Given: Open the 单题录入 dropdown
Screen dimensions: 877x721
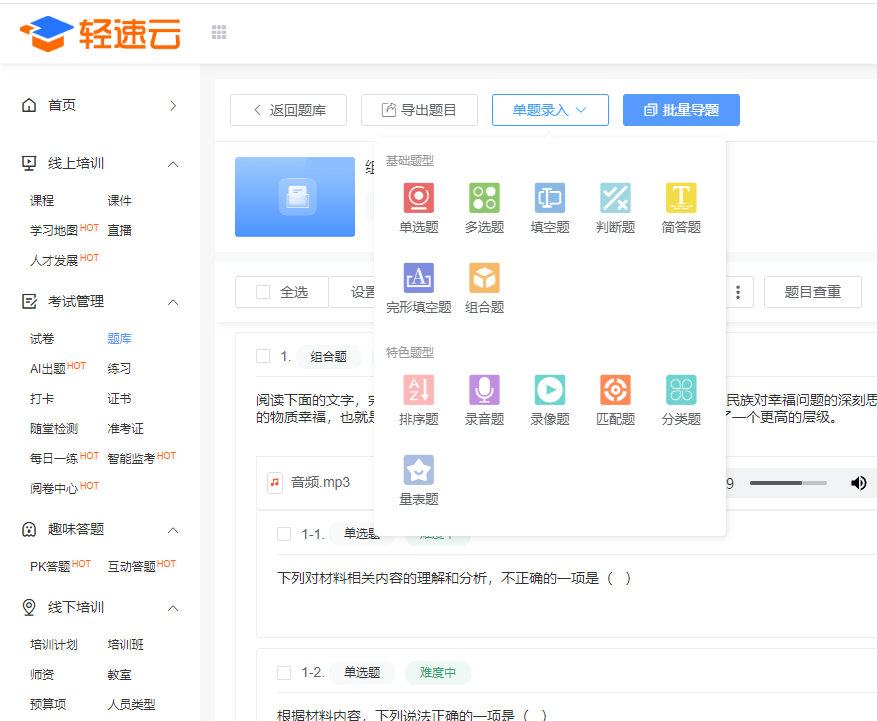Looking at the screenshot, I should click(x=550, y=110).
